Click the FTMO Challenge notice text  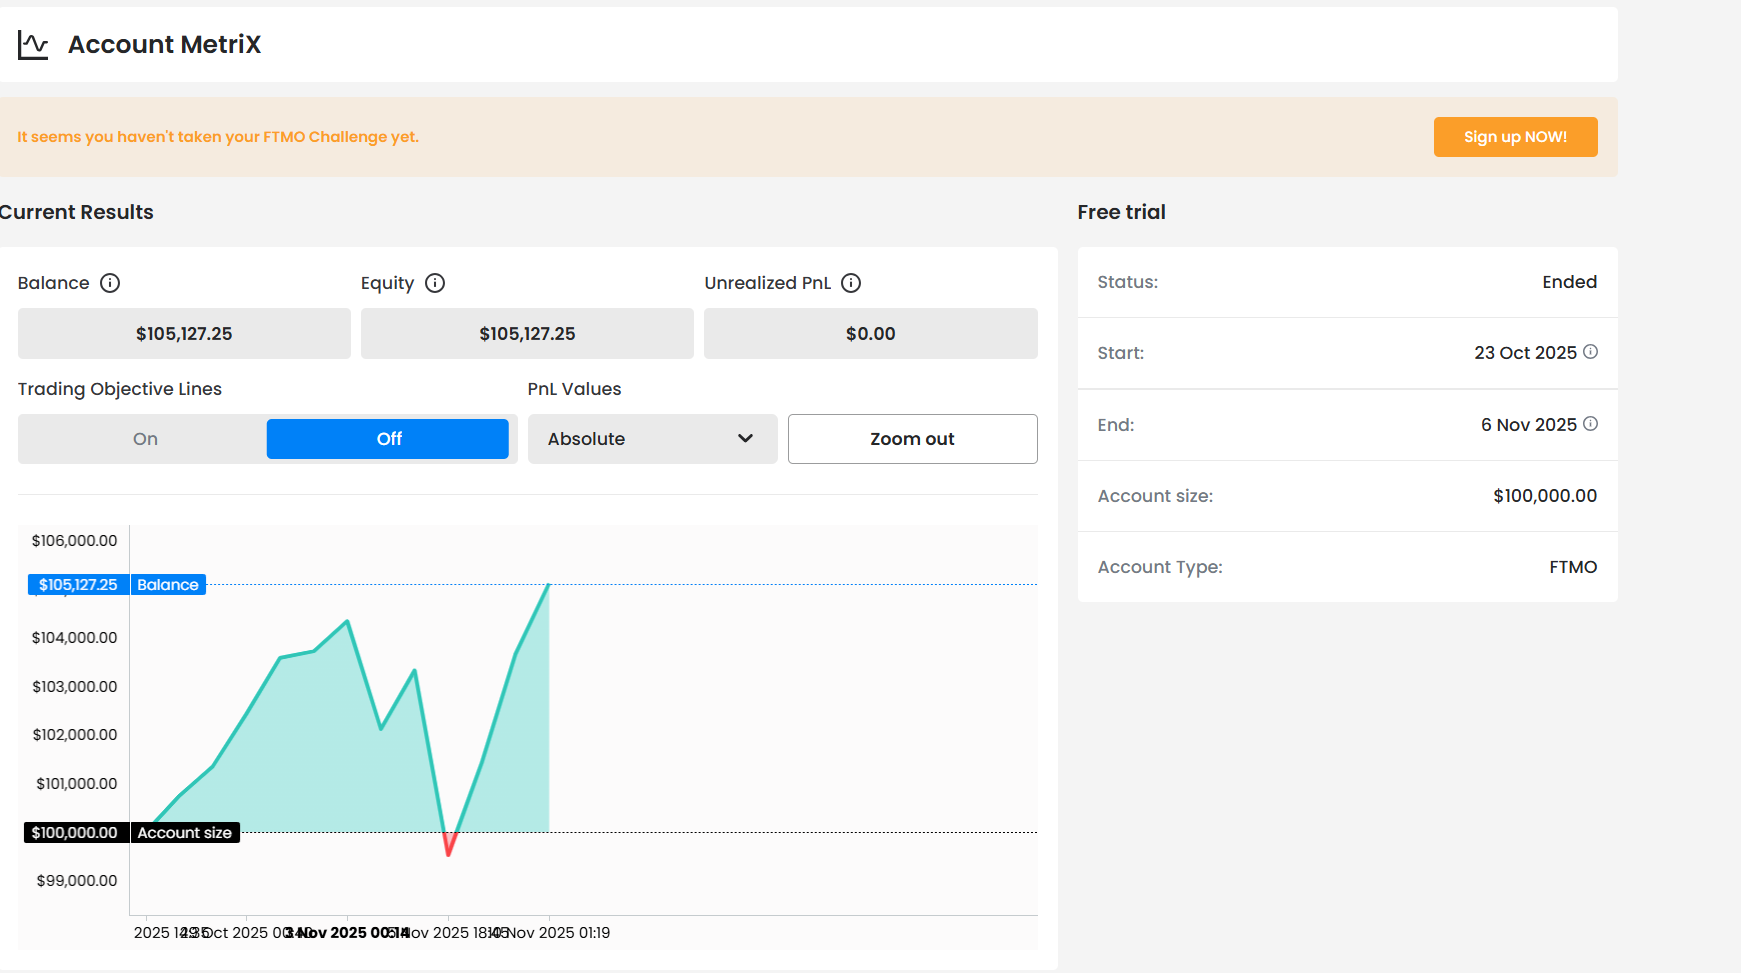218,137
